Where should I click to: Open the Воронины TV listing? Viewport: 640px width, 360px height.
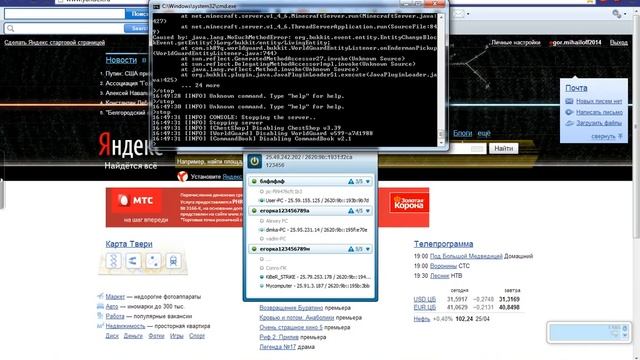tap(443, 266)
